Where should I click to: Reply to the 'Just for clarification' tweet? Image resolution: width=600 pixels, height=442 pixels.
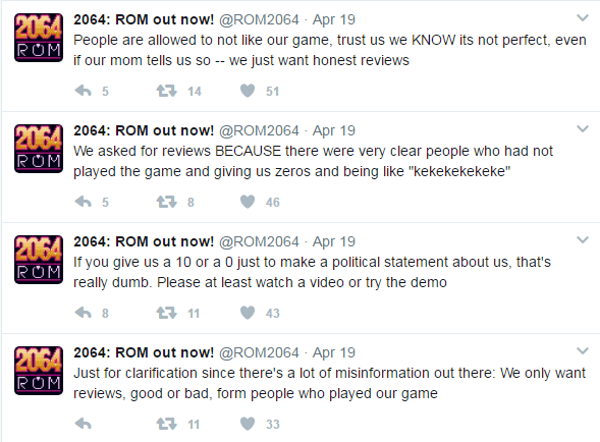click(83, 424)
